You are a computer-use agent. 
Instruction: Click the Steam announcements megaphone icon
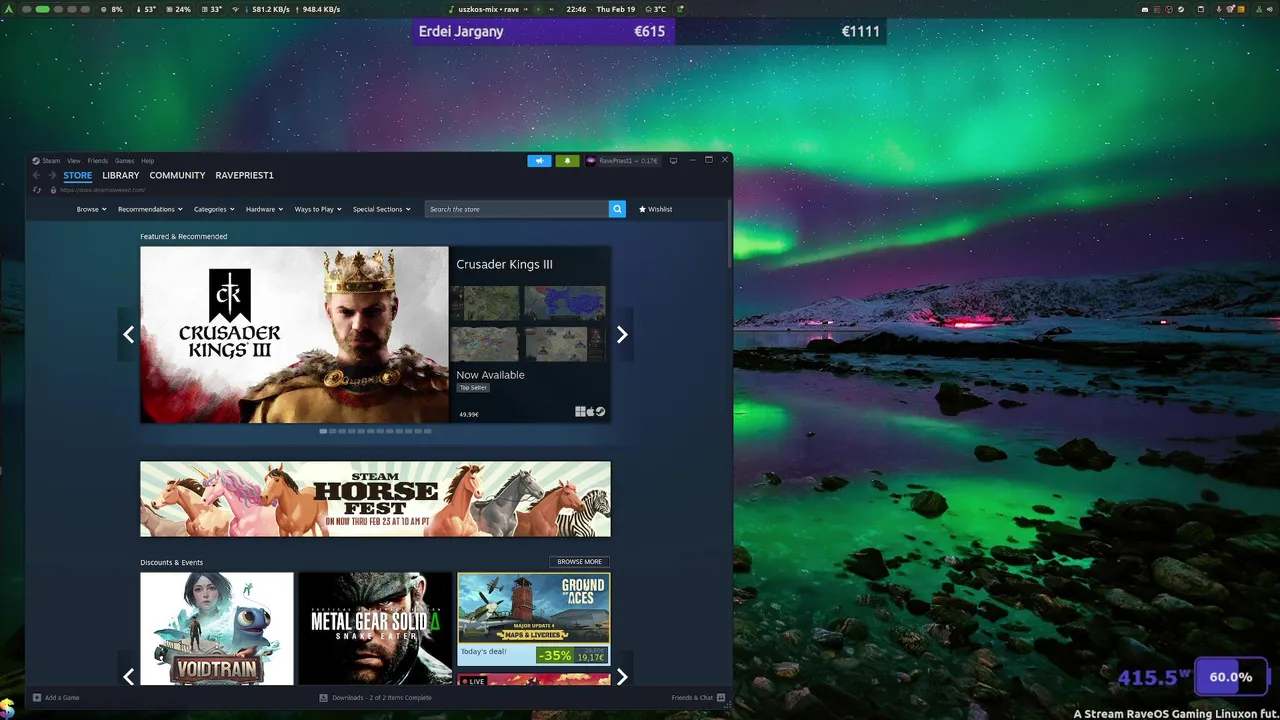(539, 160)
